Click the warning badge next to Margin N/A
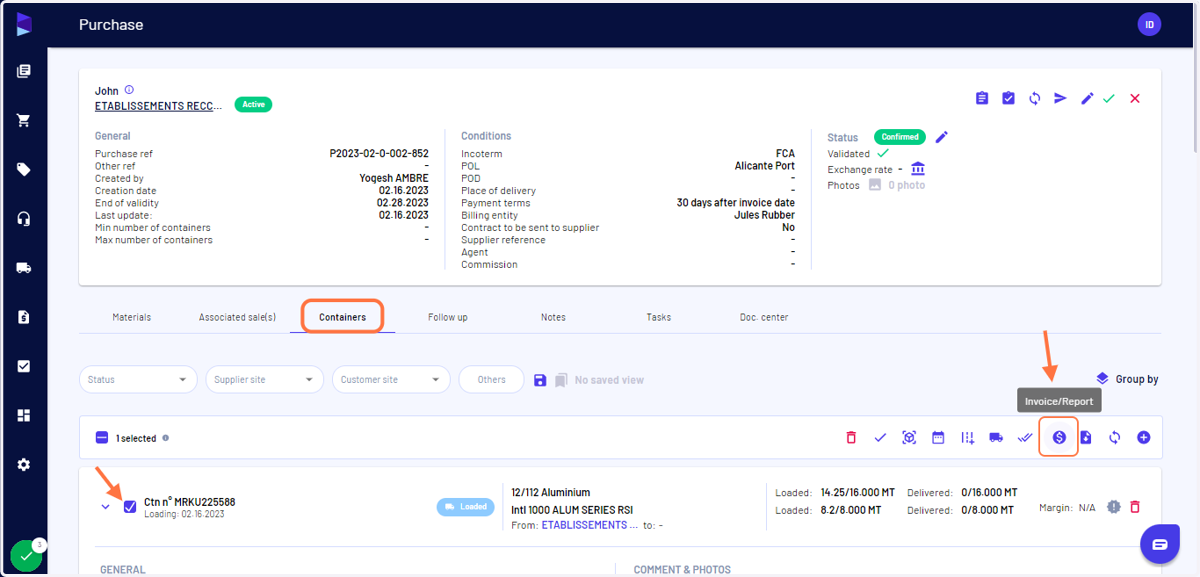Viewport: 1200px width, 577px height. 1113,507
